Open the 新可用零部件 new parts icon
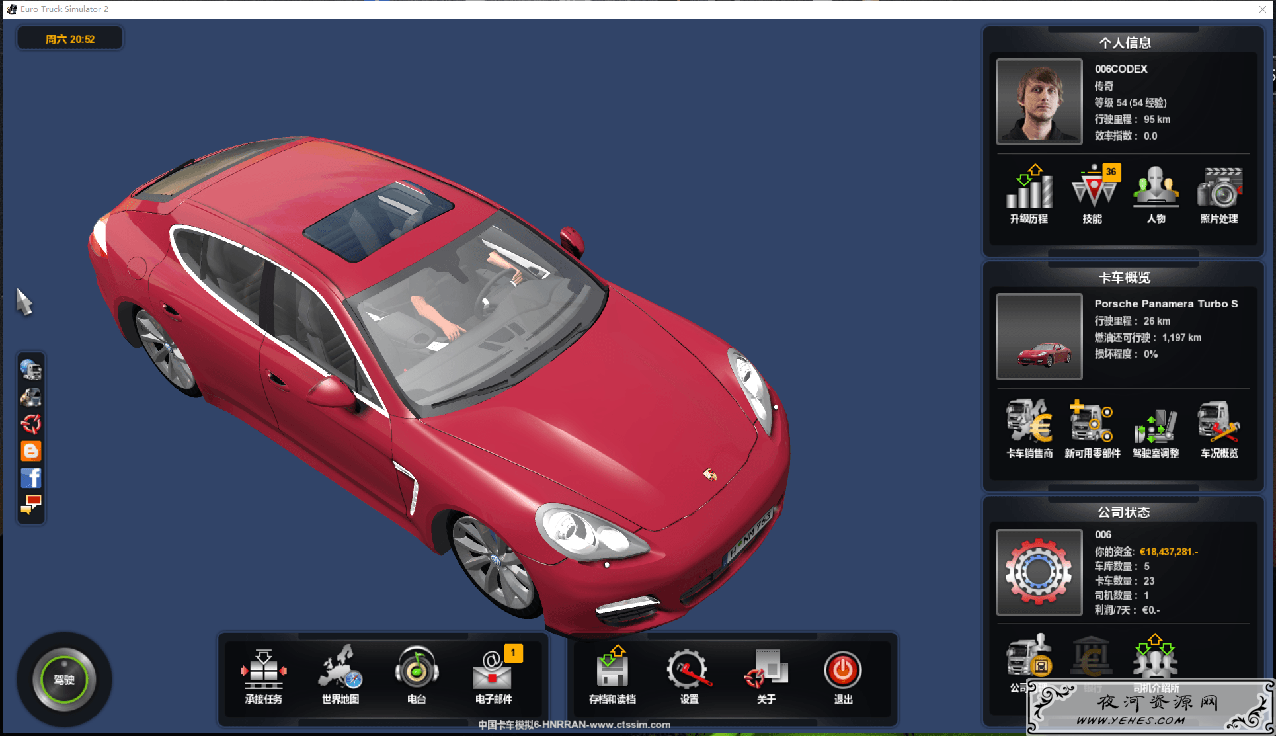This screenshot has height=736, width=1276. (1091, 421)
